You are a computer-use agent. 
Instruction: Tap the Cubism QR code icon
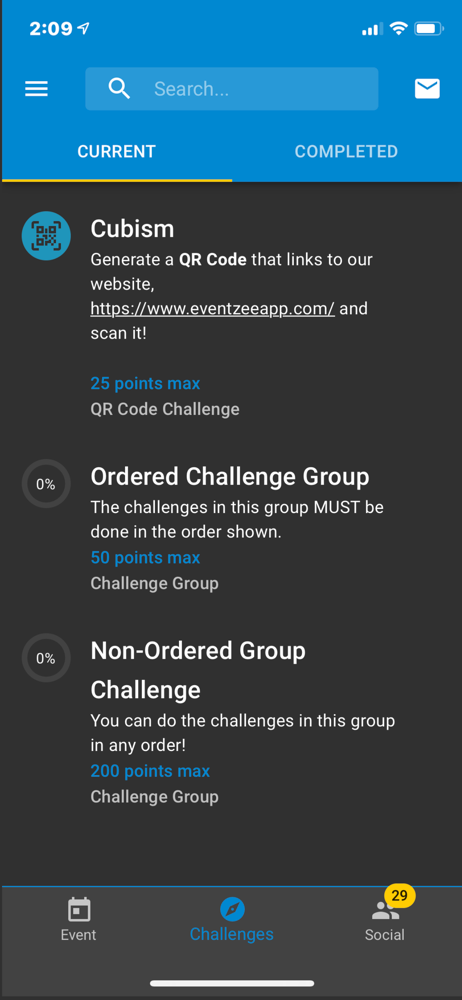[x=46, y=236]
